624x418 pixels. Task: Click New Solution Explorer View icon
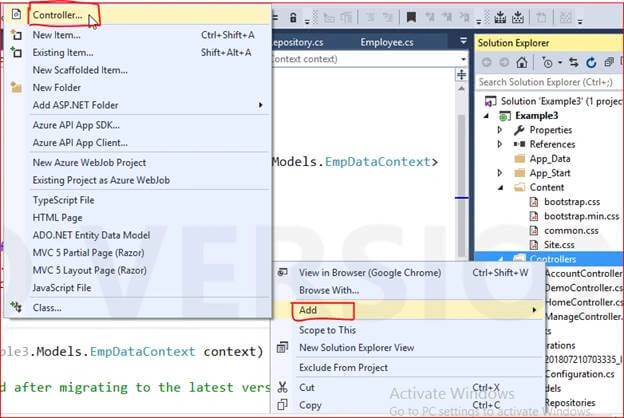(283, 348)
